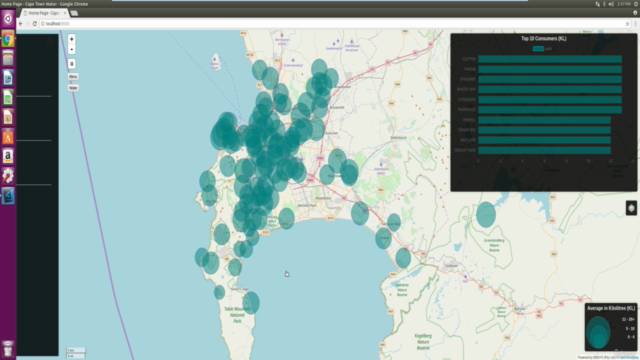Open the network indicator in top bar
The image size is (640, 360).
coord(598,4)
